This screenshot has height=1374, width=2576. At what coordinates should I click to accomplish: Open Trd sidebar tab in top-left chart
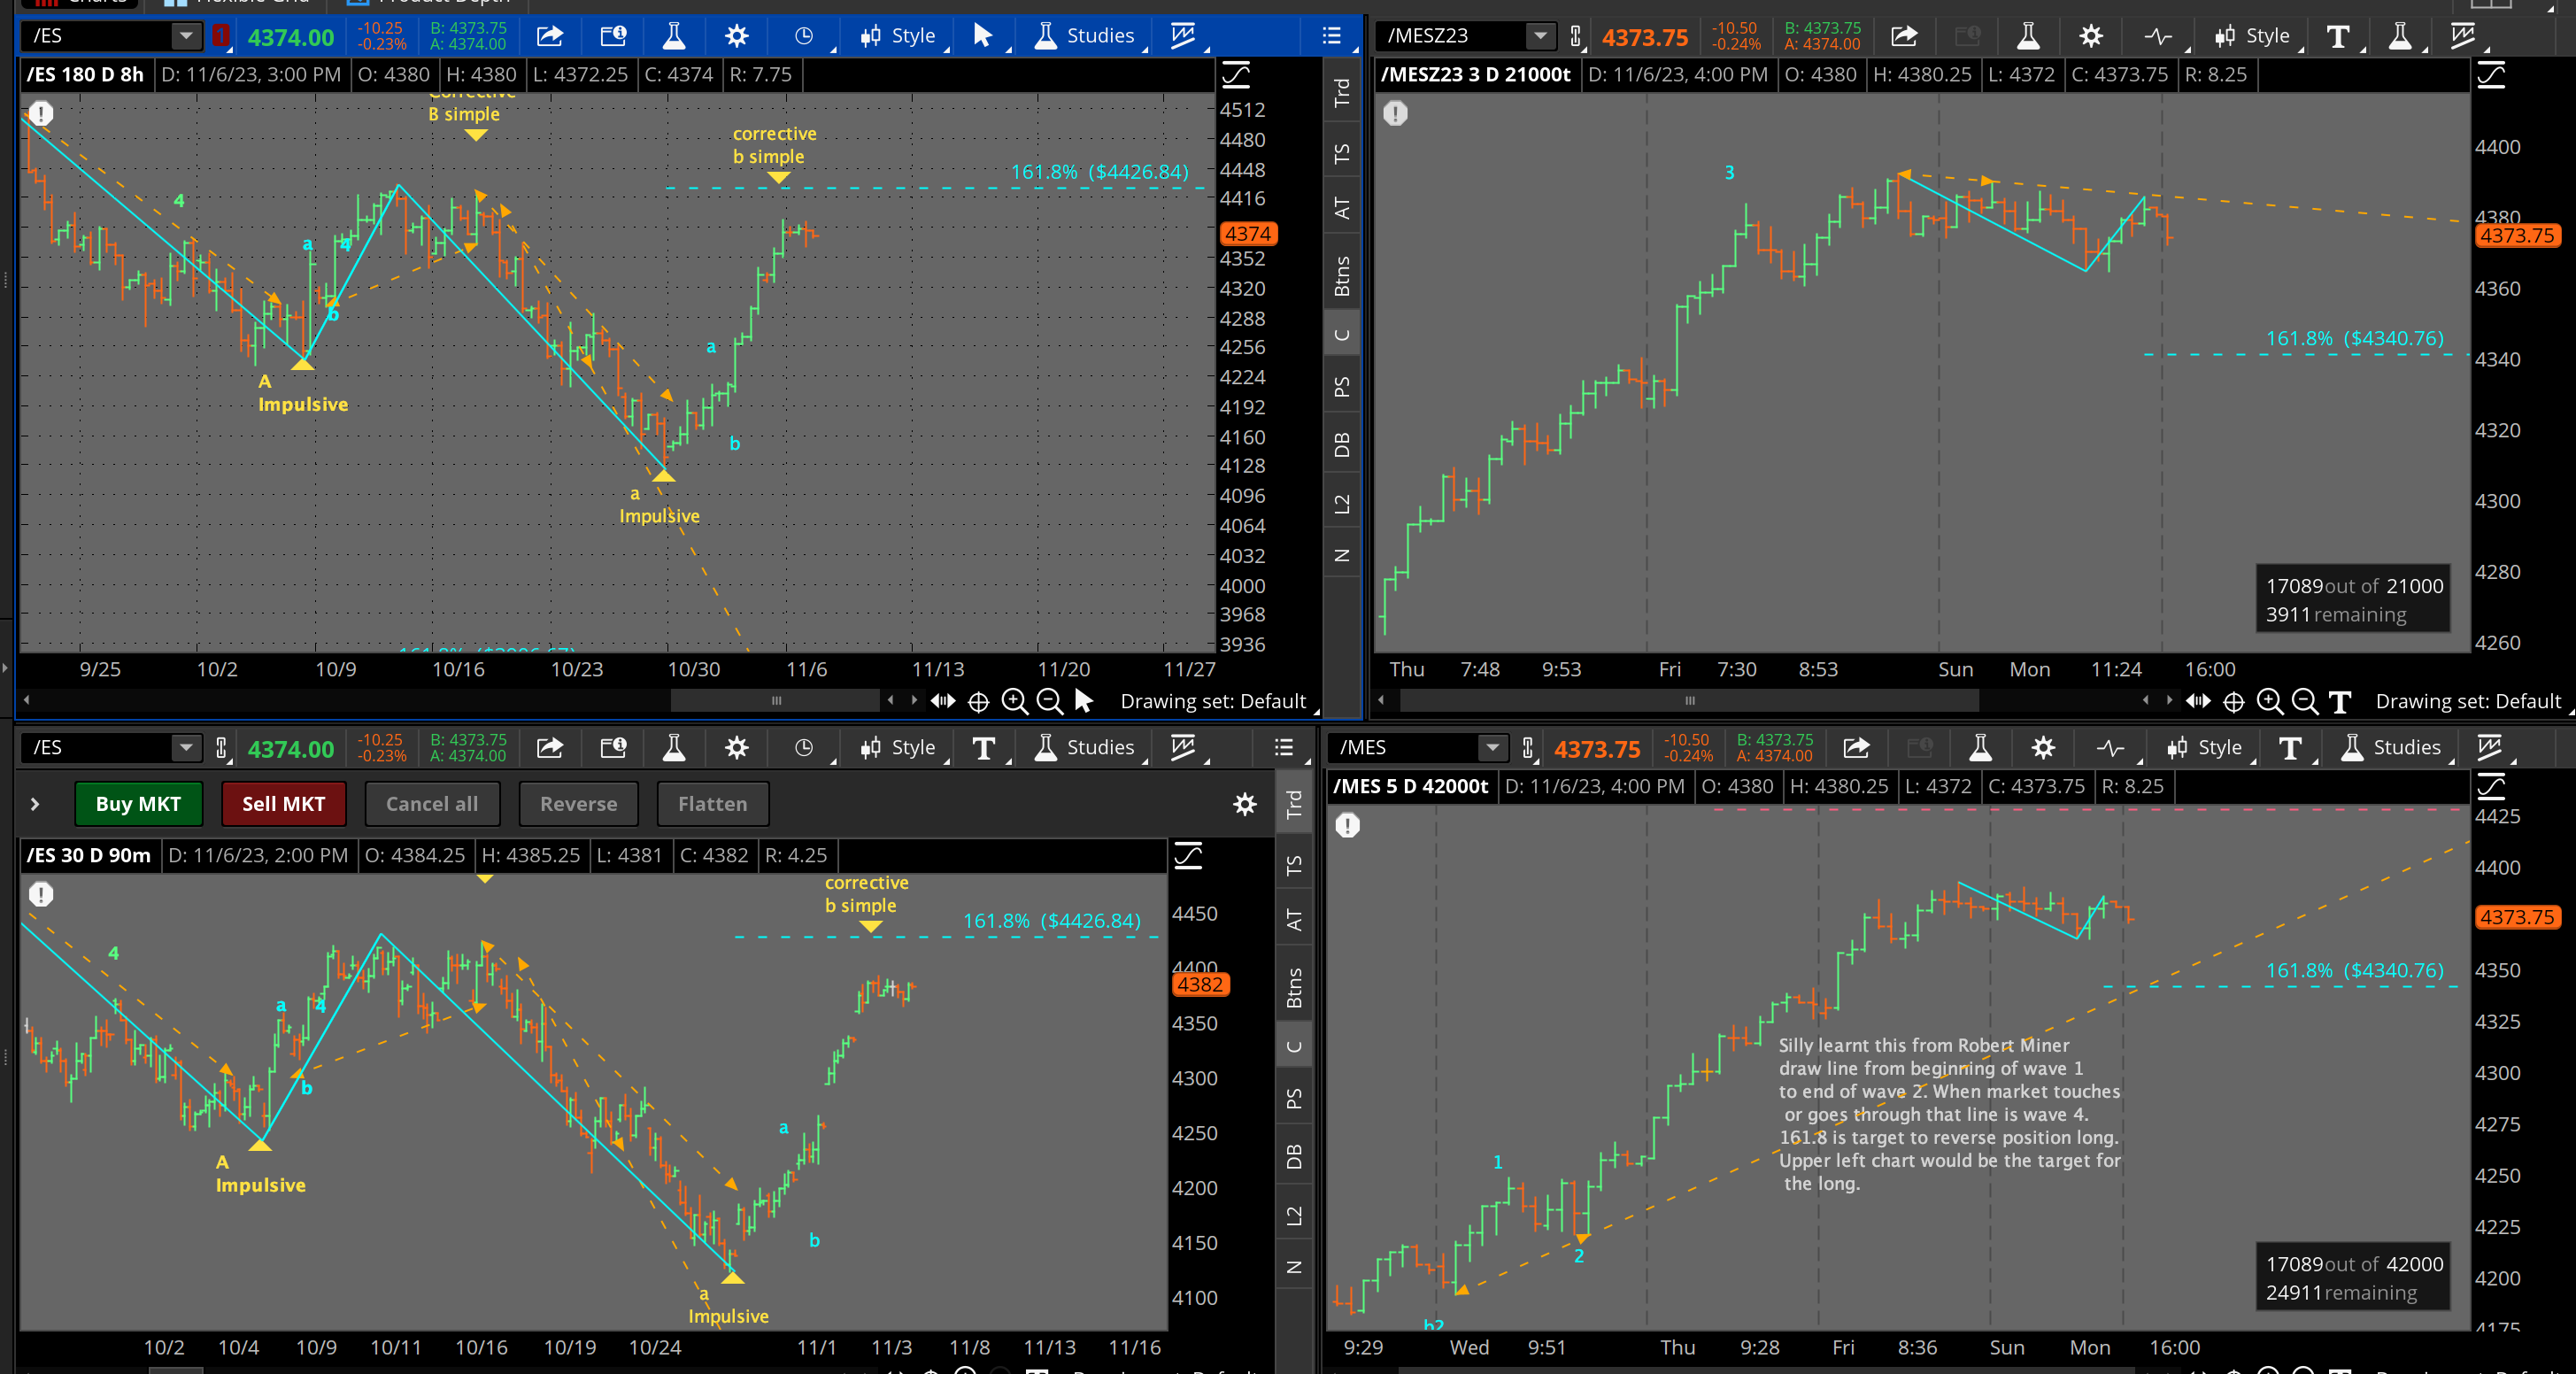1342,92
